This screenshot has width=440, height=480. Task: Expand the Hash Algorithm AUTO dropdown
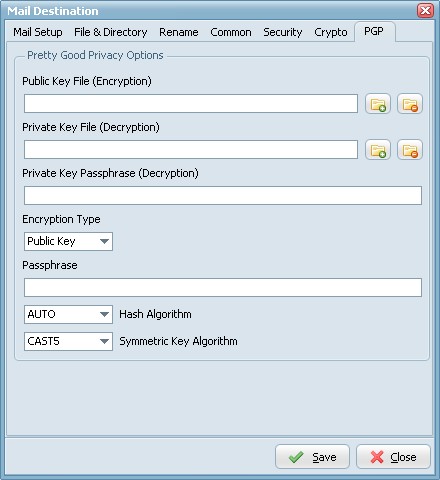point(68,314)
